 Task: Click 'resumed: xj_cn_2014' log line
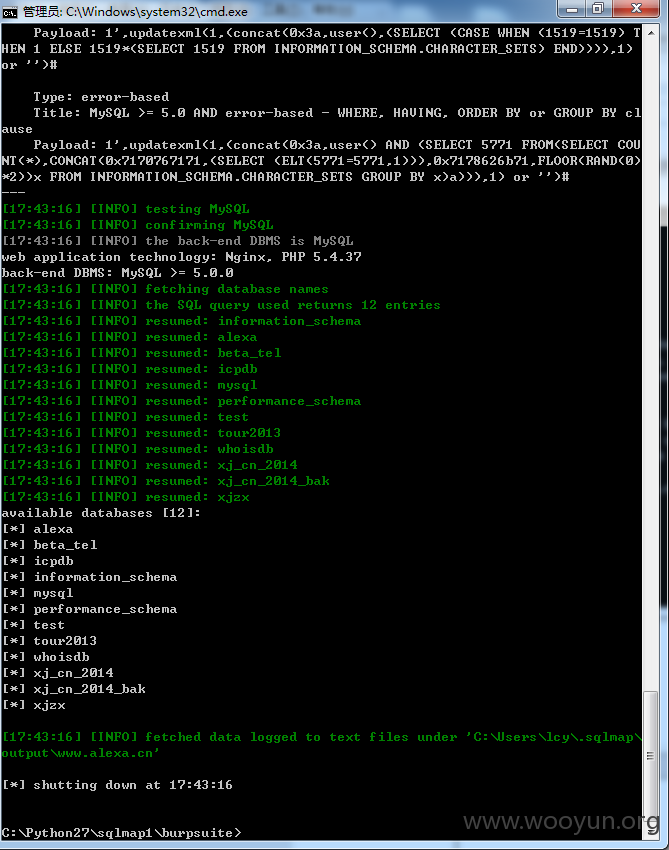(x=150, y=465)
